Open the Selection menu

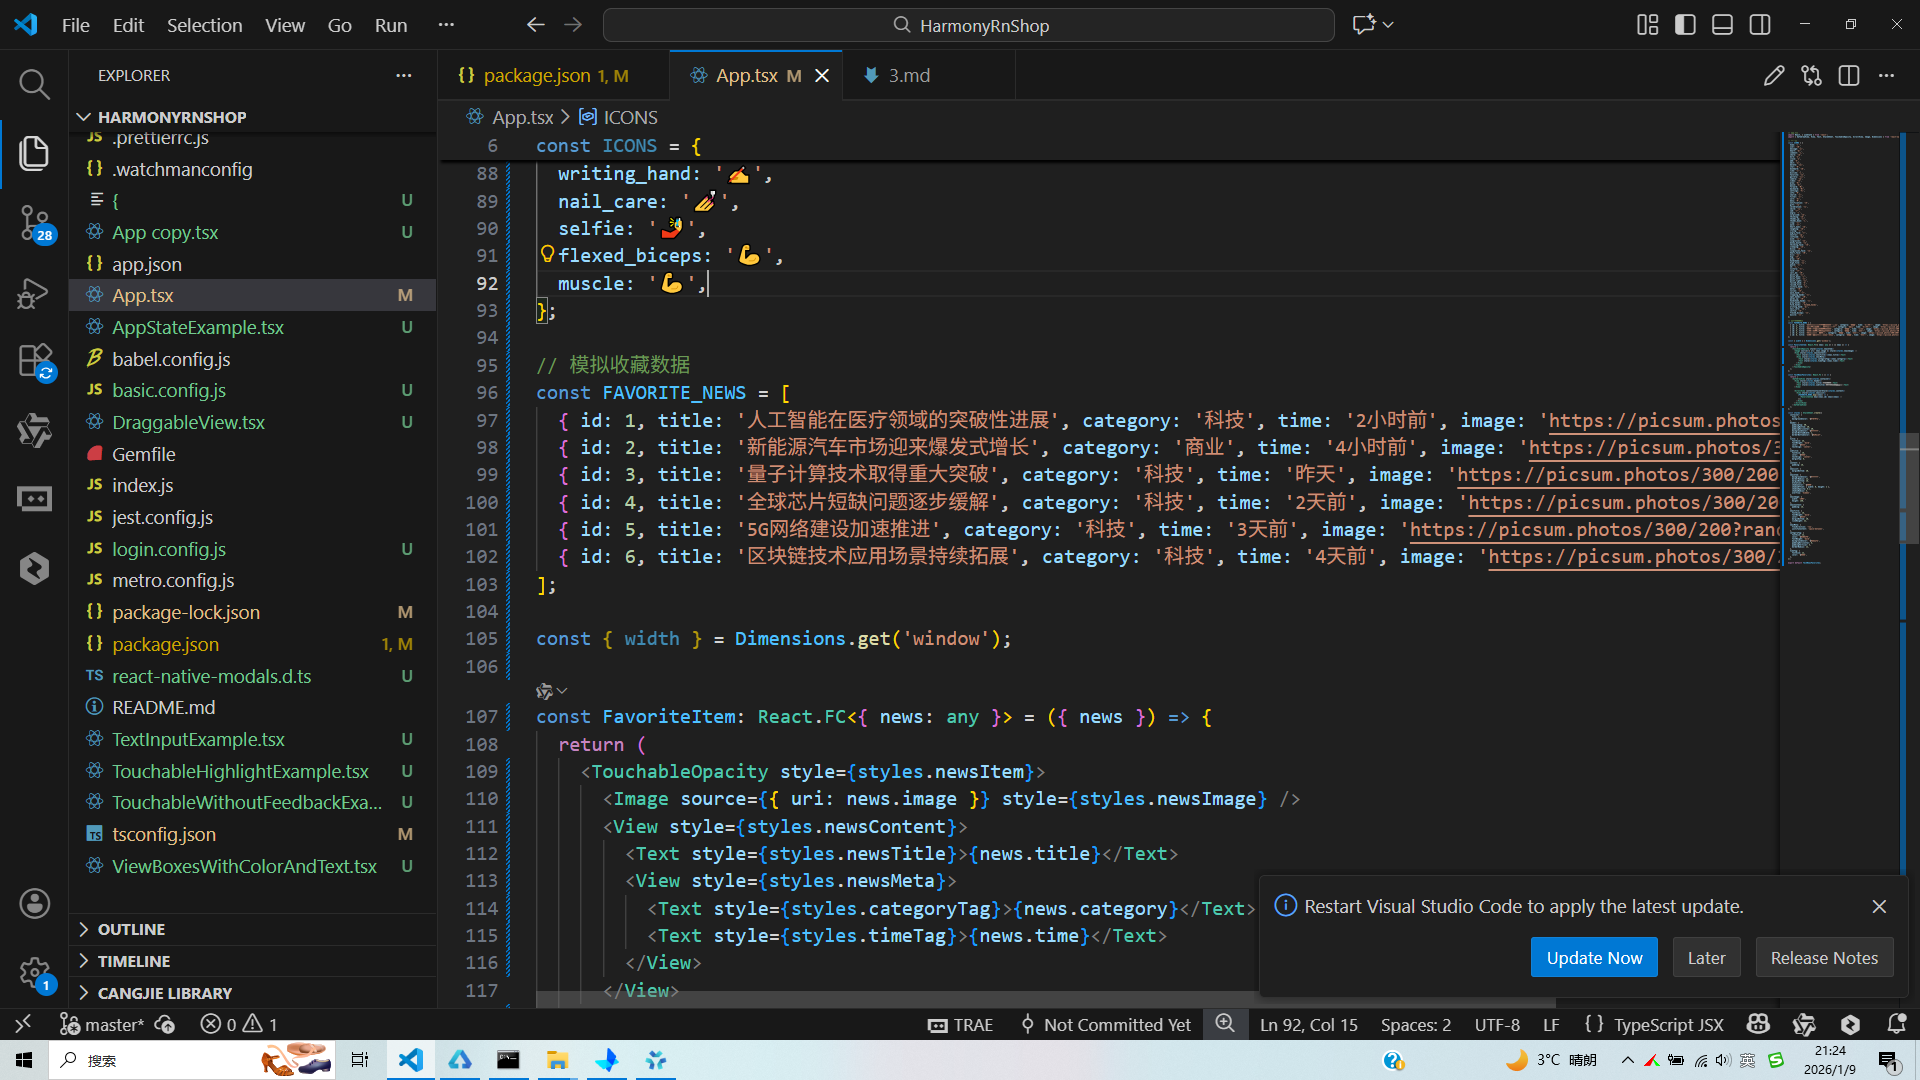(x=204, y=25)
